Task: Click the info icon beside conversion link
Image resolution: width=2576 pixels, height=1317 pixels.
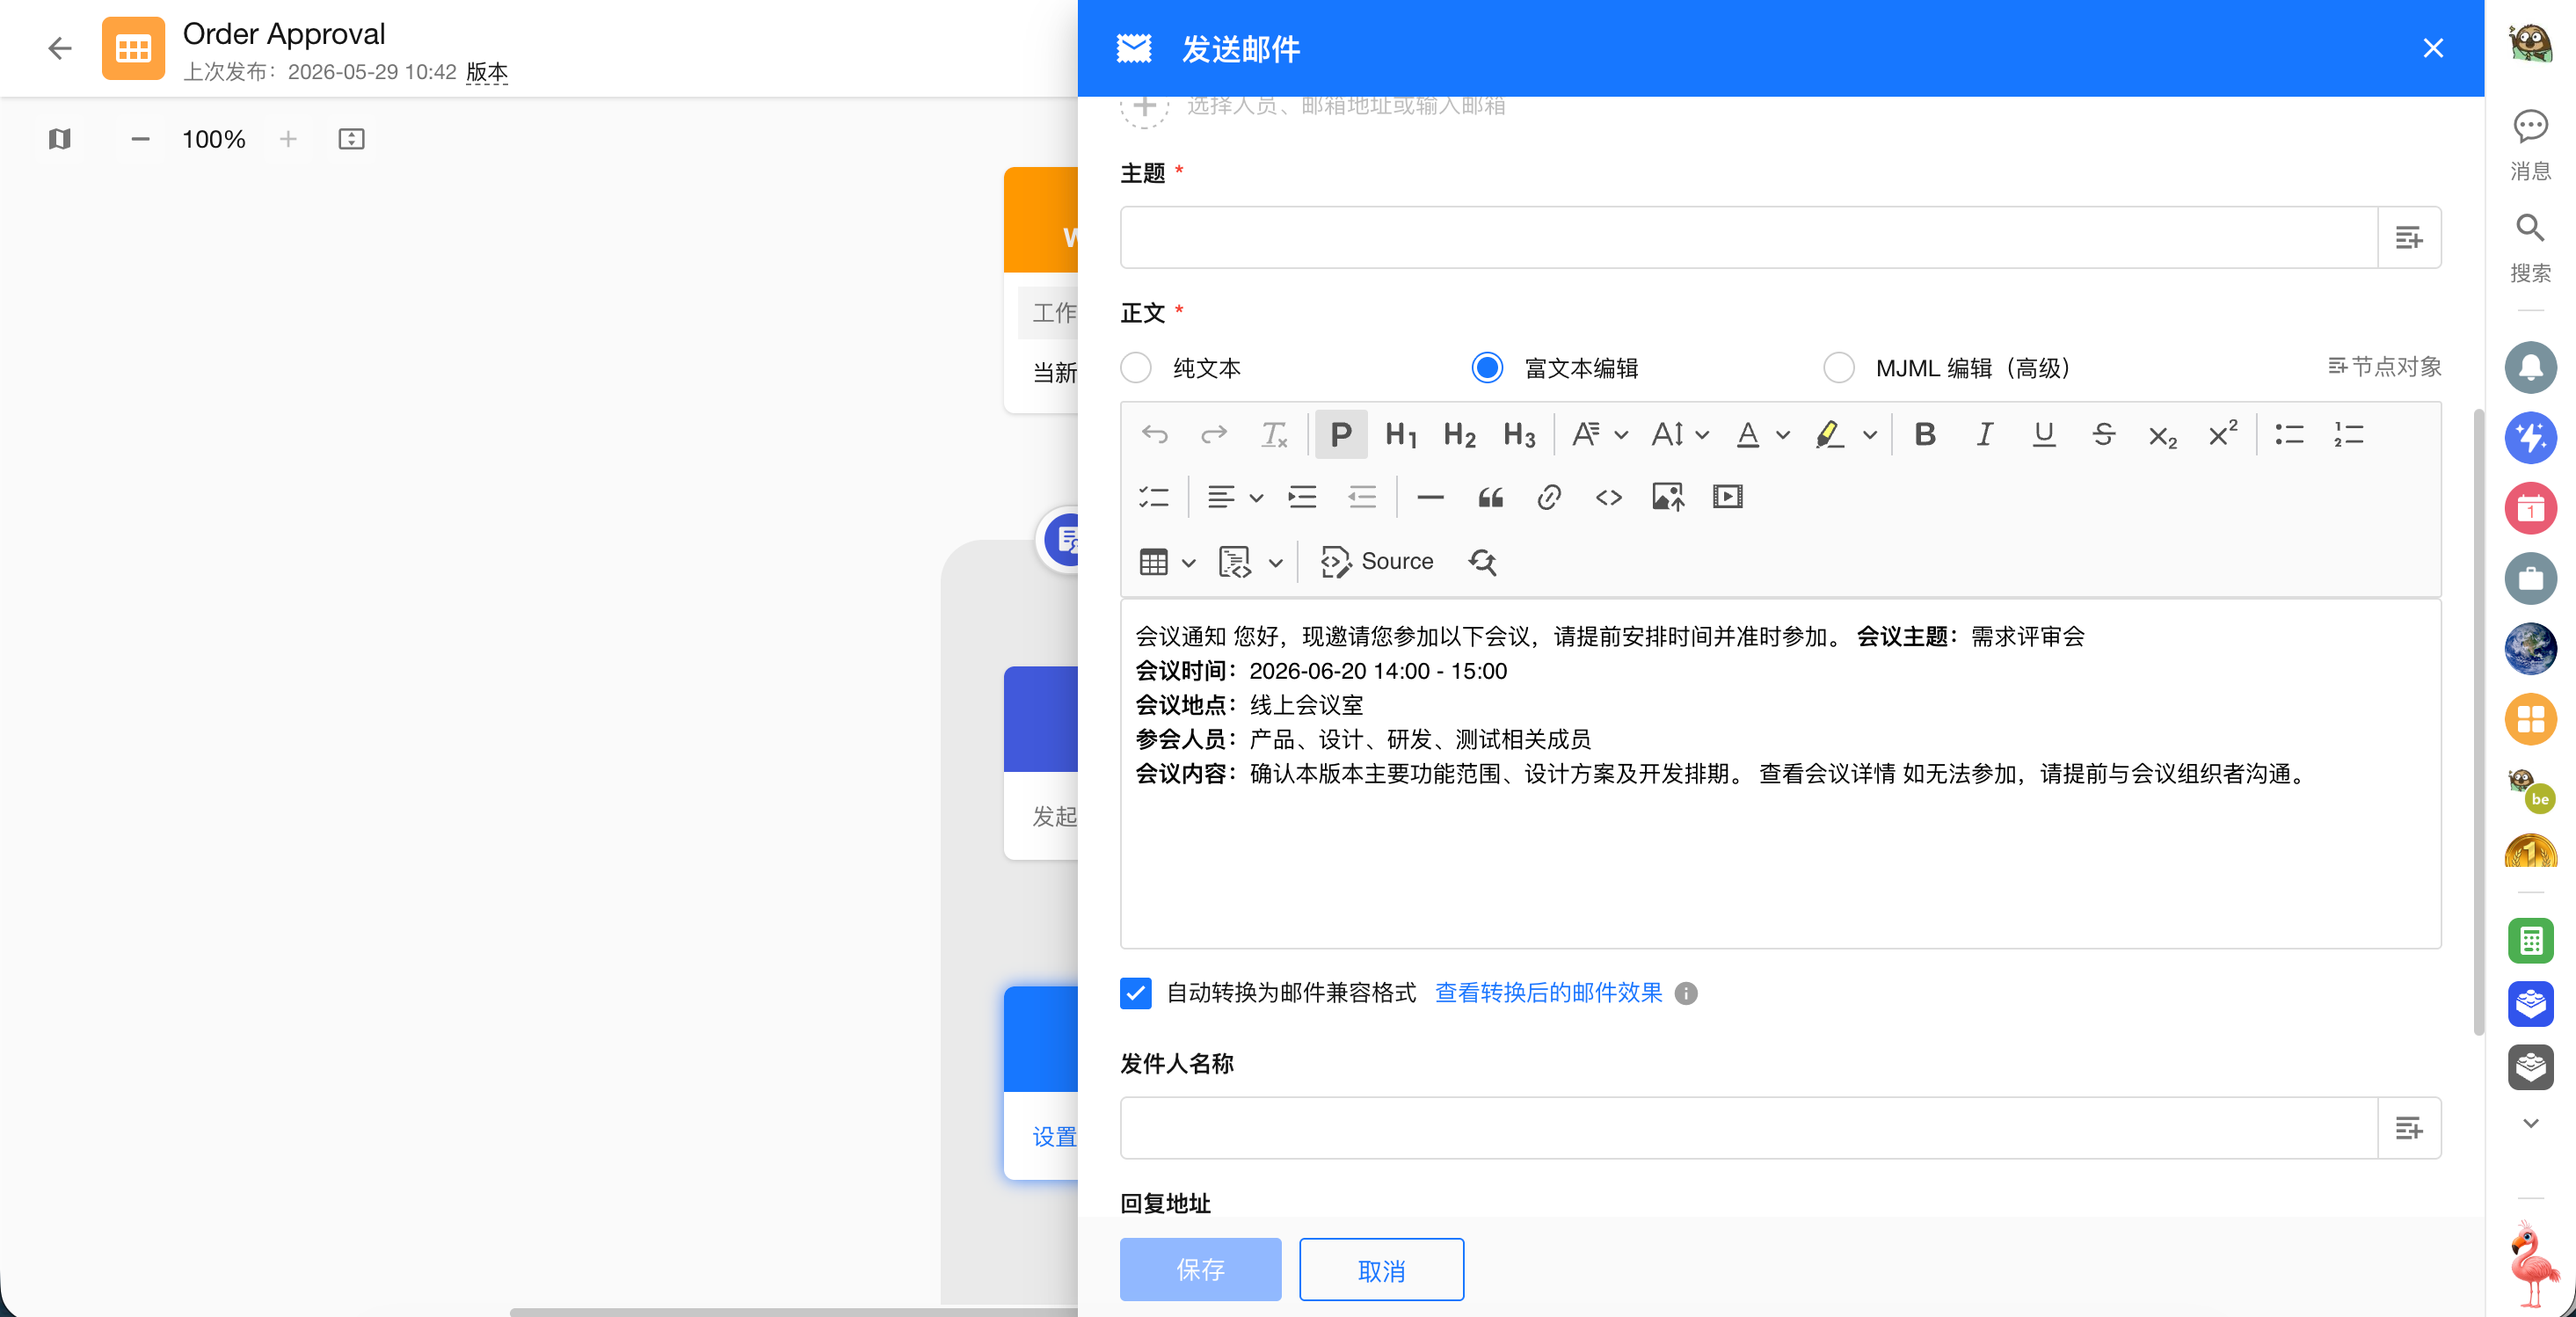Action: click(x=1686, y=994)
